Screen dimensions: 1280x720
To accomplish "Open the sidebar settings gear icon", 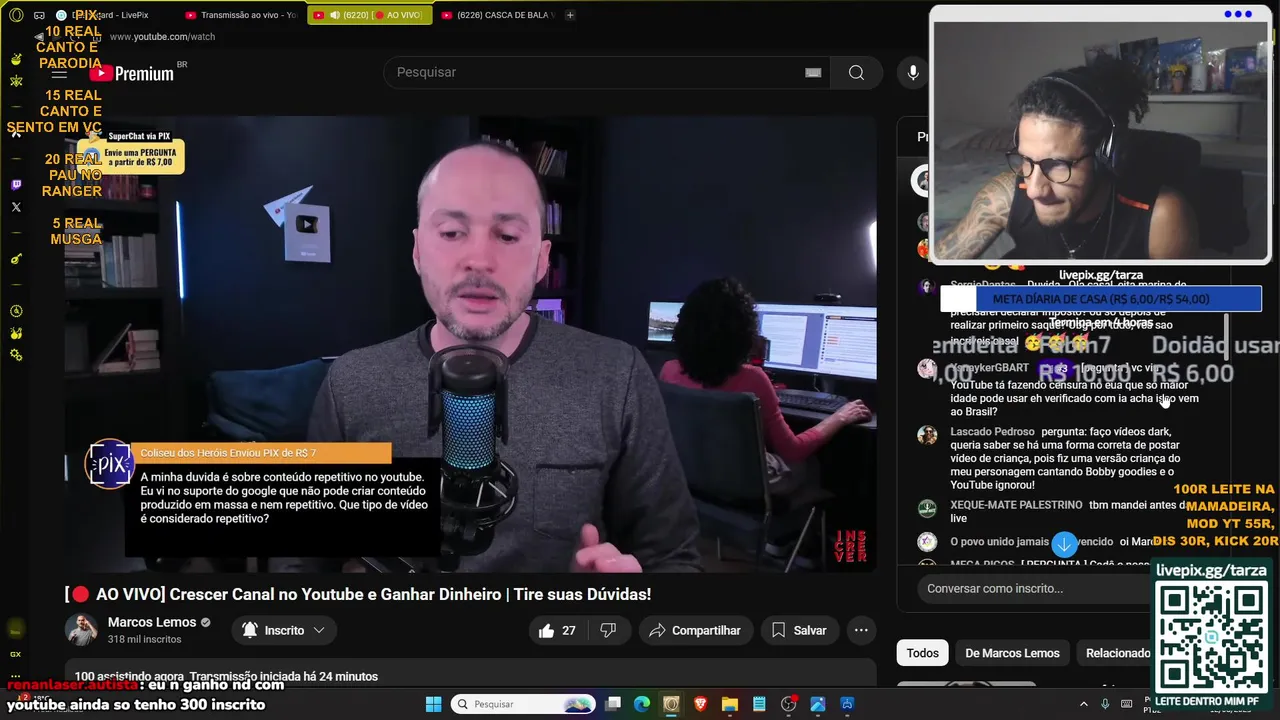I will pyautogui.click(x=16, y=355).
